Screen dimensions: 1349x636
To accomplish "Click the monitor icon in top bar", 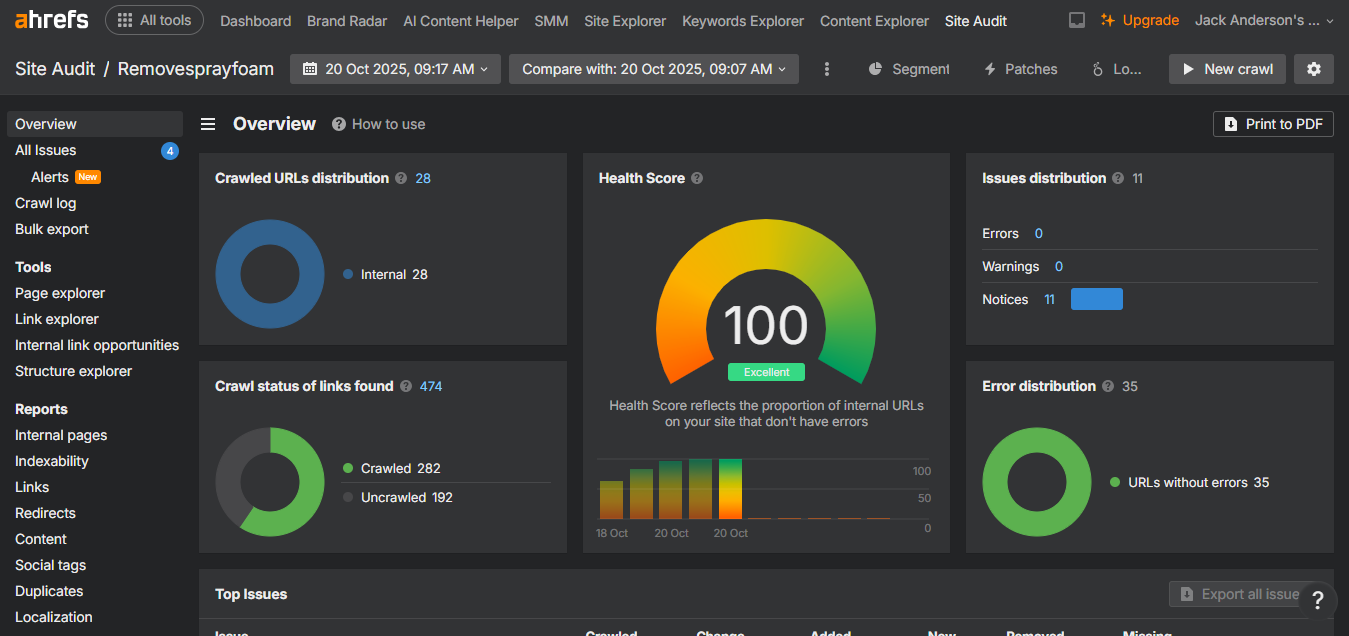I will pos(1077,20).
